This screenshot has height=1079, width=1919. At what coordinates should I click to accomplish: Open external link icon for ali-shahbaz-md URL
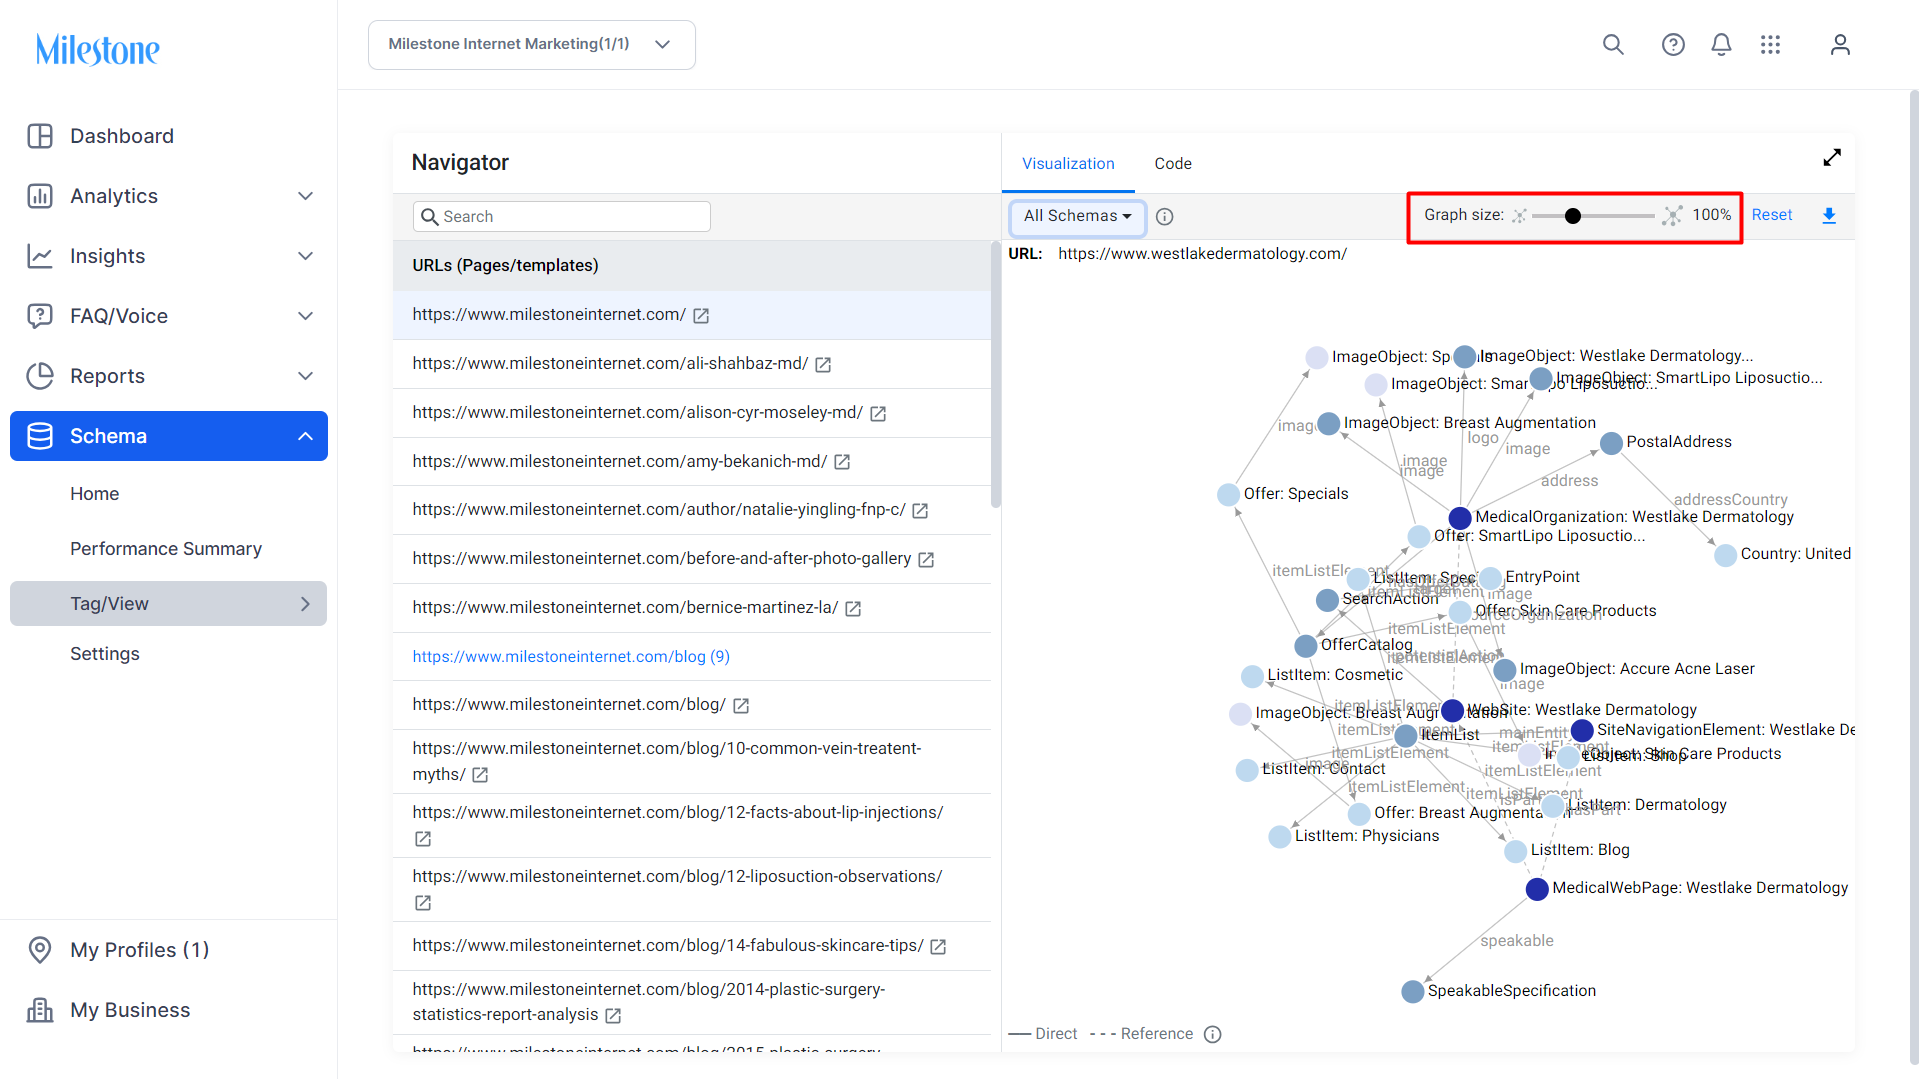pyautogui.click(x=823, y=365)
